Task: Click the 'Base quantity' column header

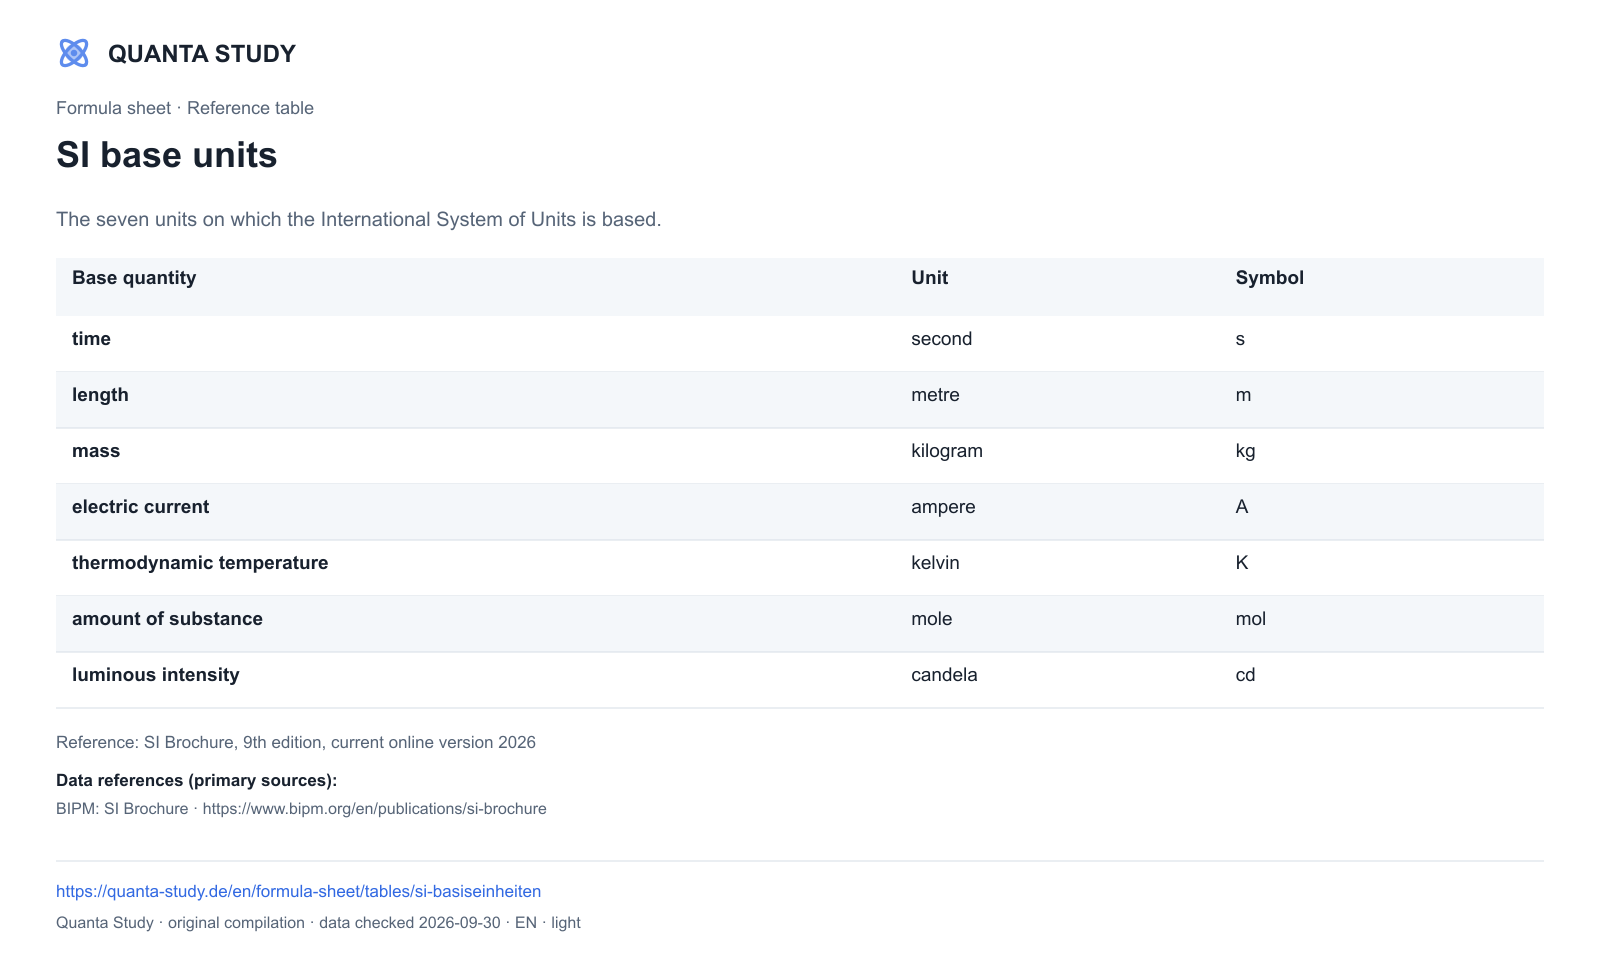Action: click(x=134, y=278)
